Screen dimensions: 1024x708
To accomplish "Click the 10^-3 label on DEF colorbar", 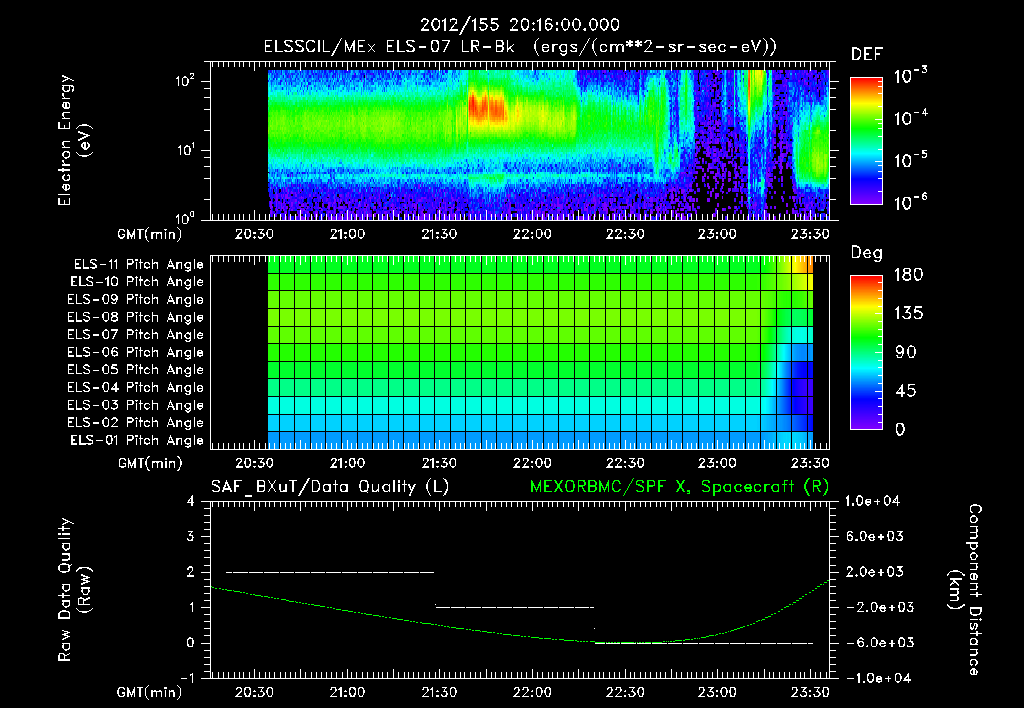I will [910, 76].
